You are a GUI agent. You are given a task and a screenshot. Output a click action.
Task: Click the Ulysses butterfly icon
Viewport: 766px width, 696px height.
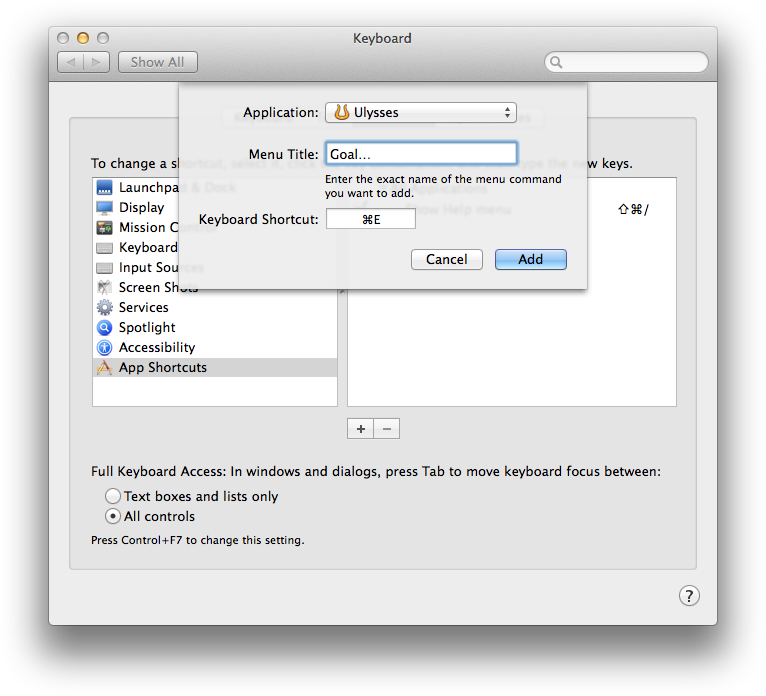(x=342, y=112)
